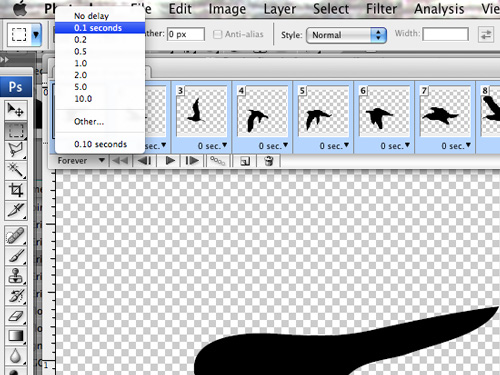Delete selected frames with trash icon
Image resolution: width=500 pixels, height=375 pixels.
click(269, 162)
